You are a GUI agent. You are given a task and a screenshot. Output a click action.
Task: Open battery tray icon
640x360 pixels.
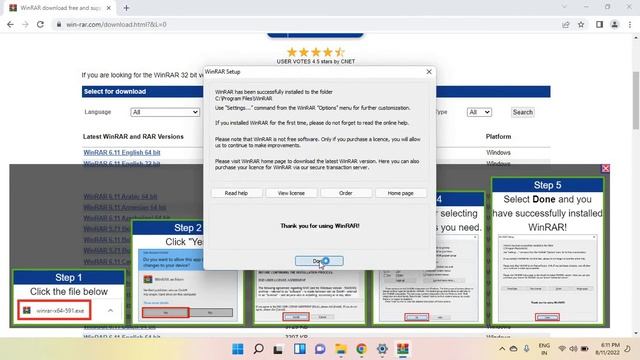click(585, 349)
